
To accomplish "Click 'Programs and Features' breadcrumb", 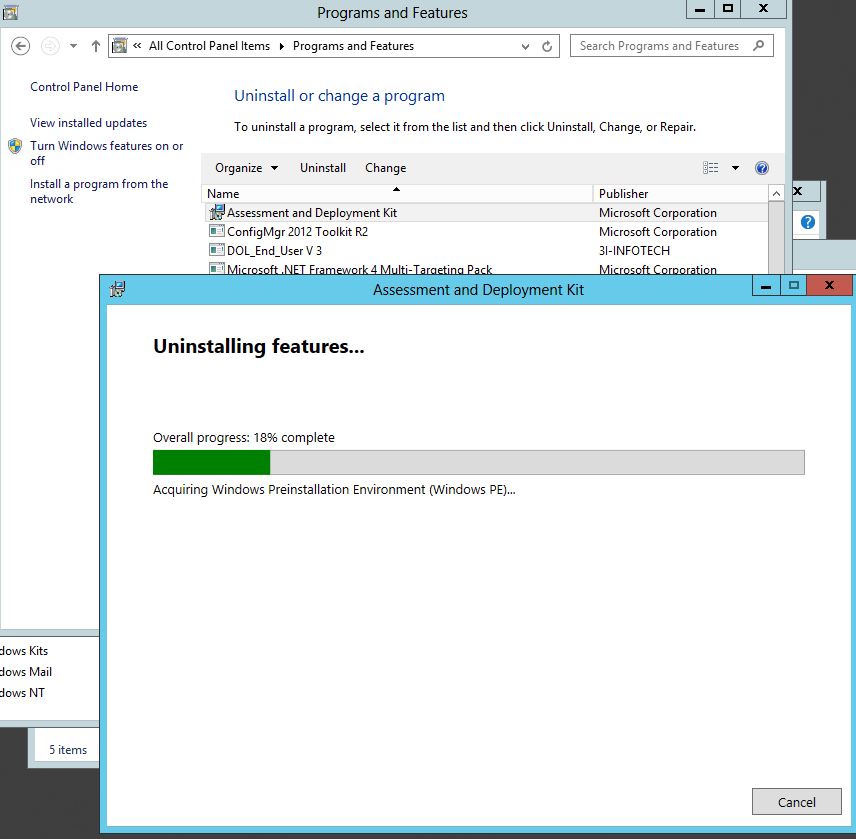I will [x=353, y=46].
